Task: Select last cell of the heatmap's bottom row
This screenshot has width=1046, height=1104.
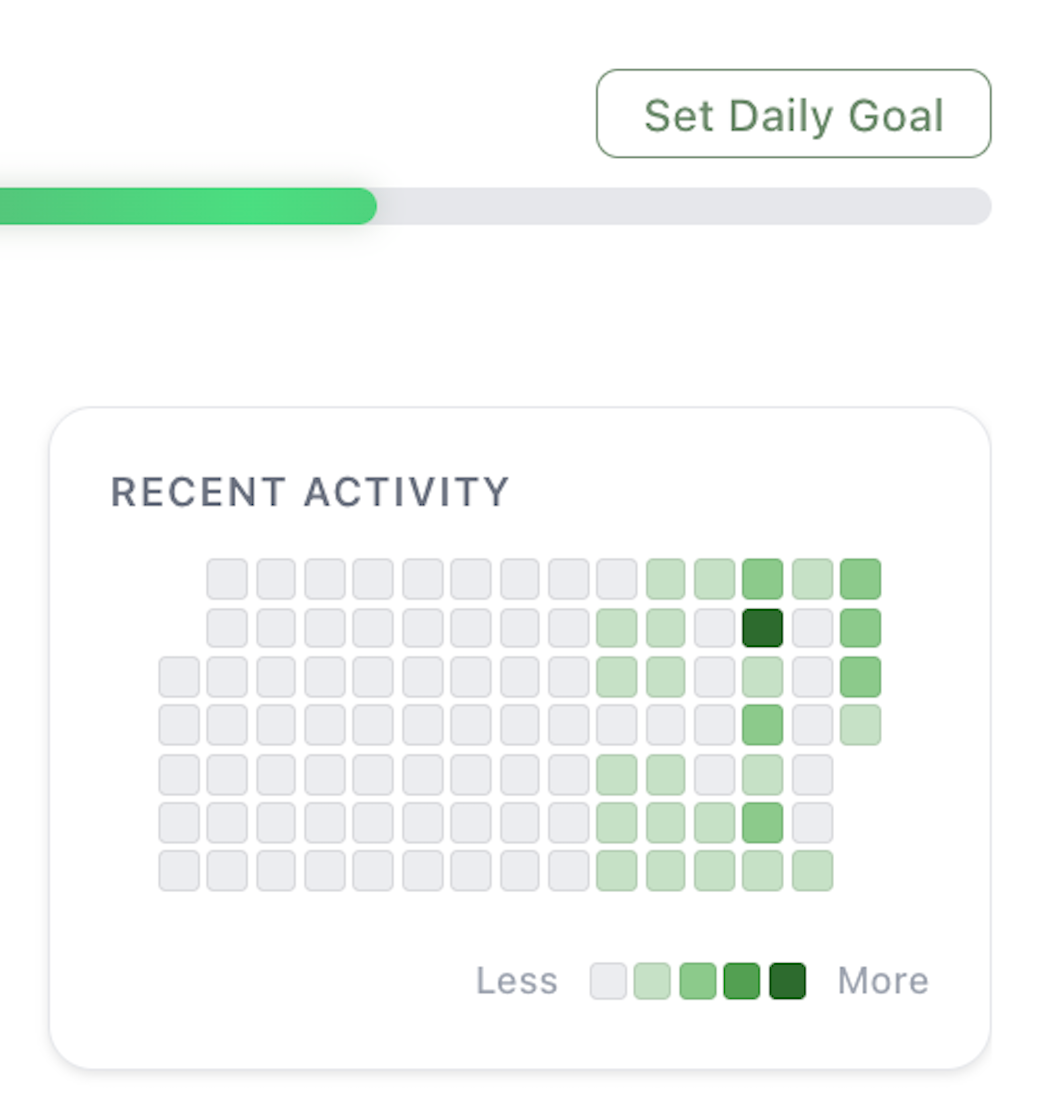Action: point(812,870)
